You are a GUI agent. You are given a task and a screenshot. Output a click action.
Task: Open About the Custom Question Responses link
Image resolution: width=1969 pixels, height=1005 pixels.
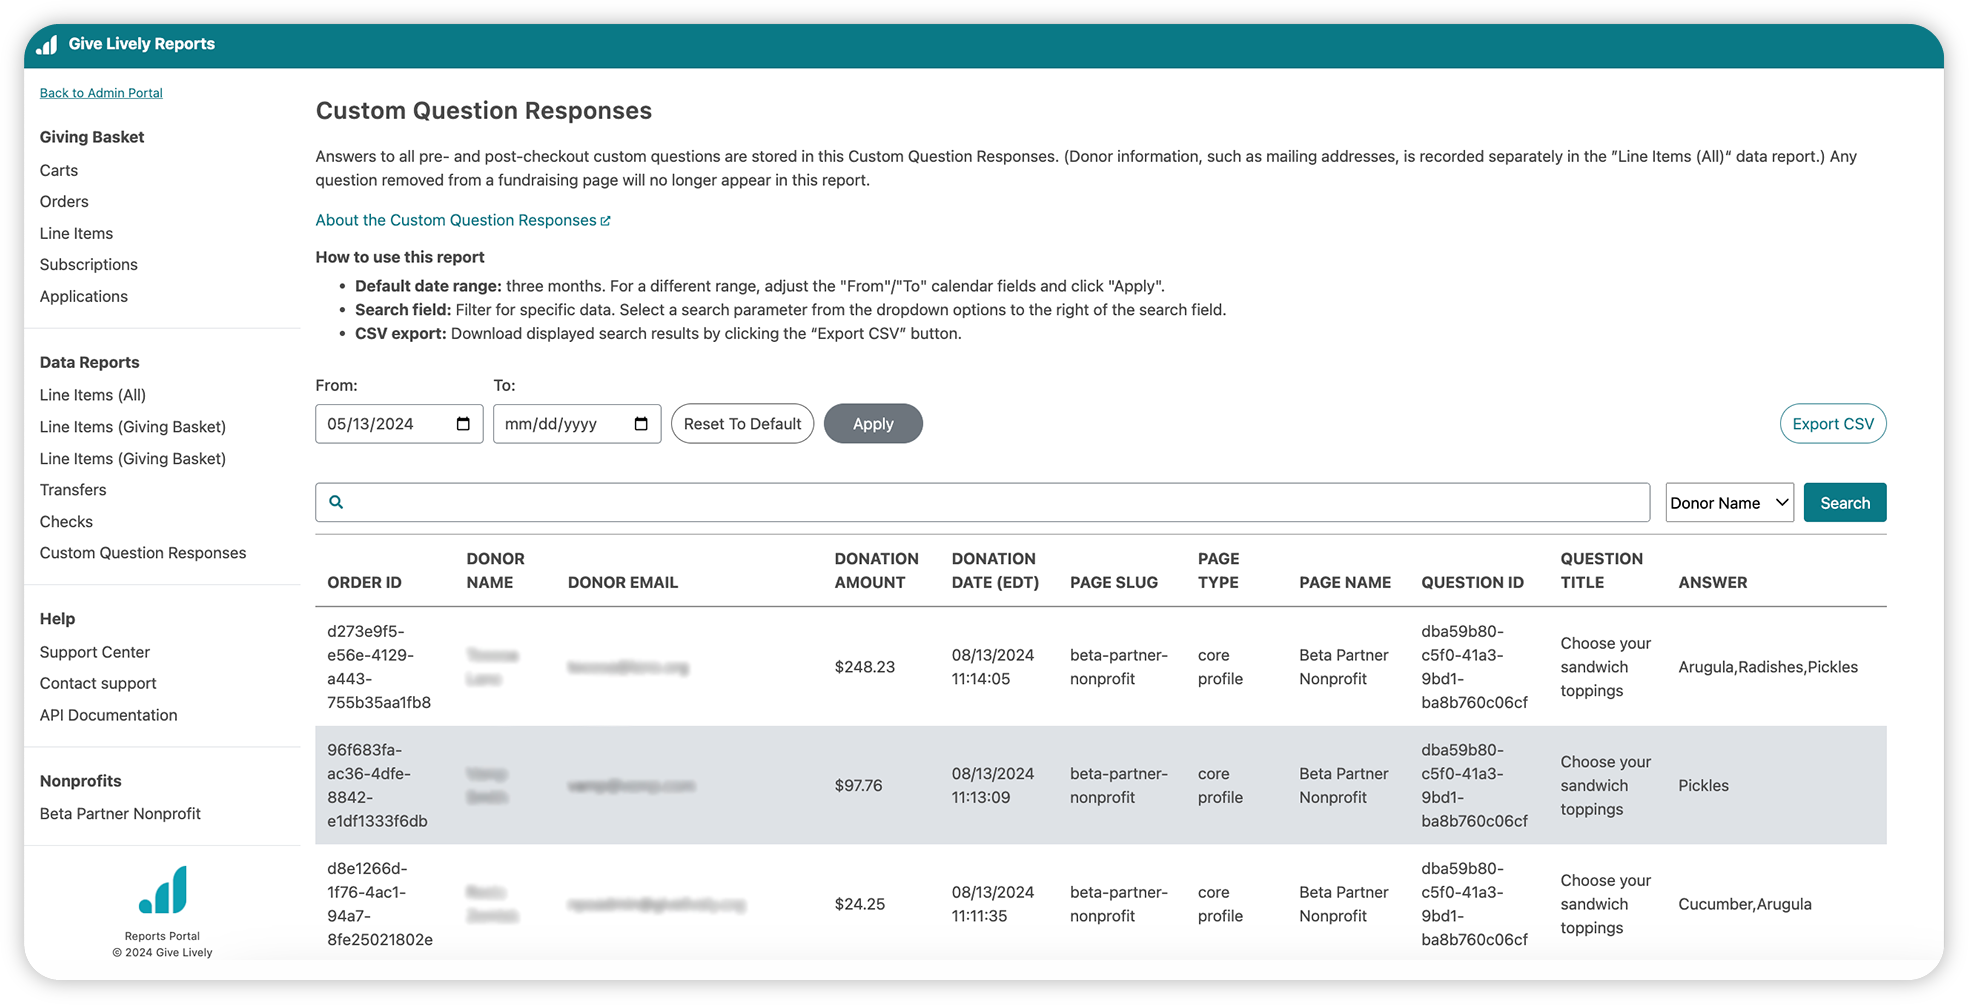coord(456,220)
